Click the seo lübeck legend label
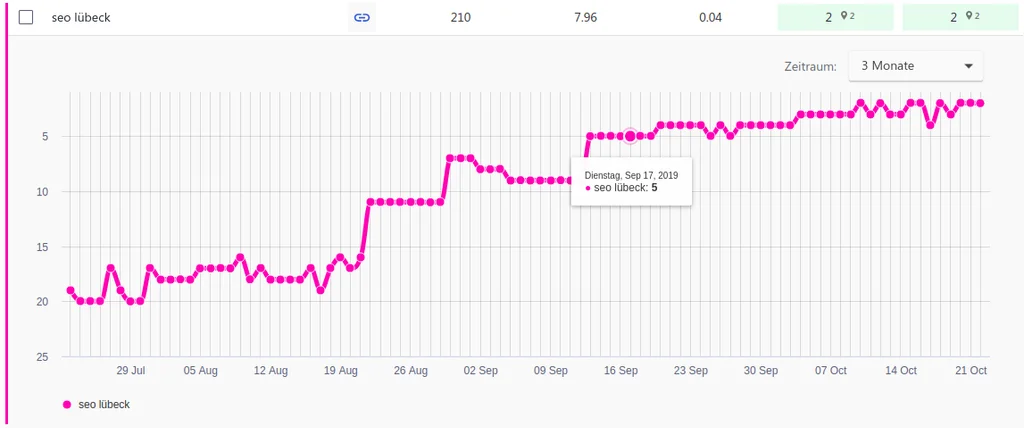1024x428 pixels. pos(104,405)
